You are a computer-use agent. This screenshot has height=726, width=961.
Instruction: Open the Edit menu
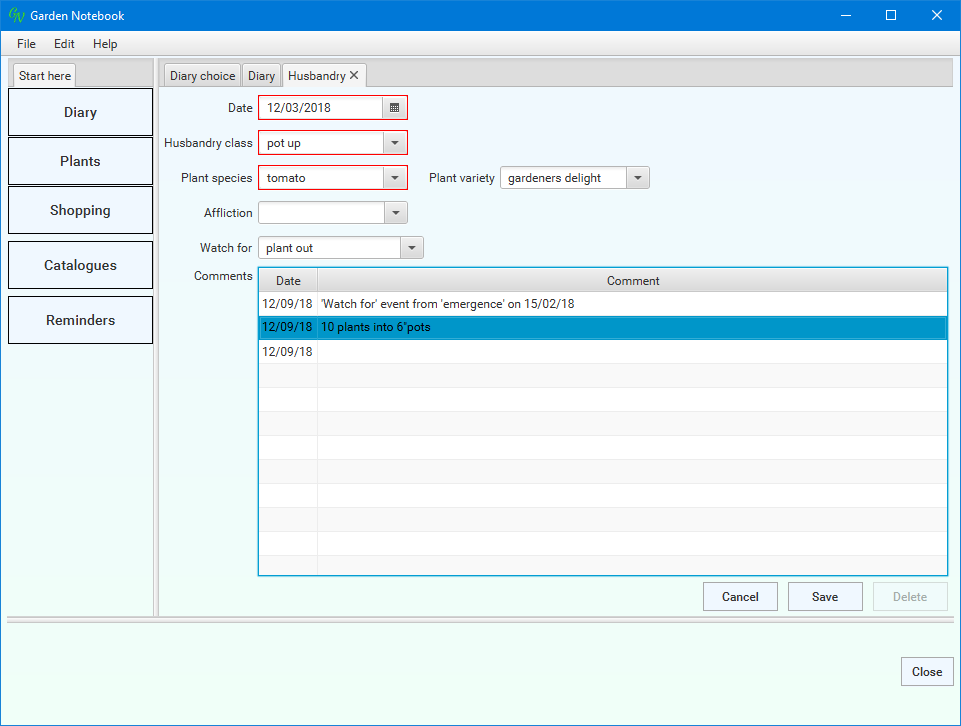(x=64, y=44)
